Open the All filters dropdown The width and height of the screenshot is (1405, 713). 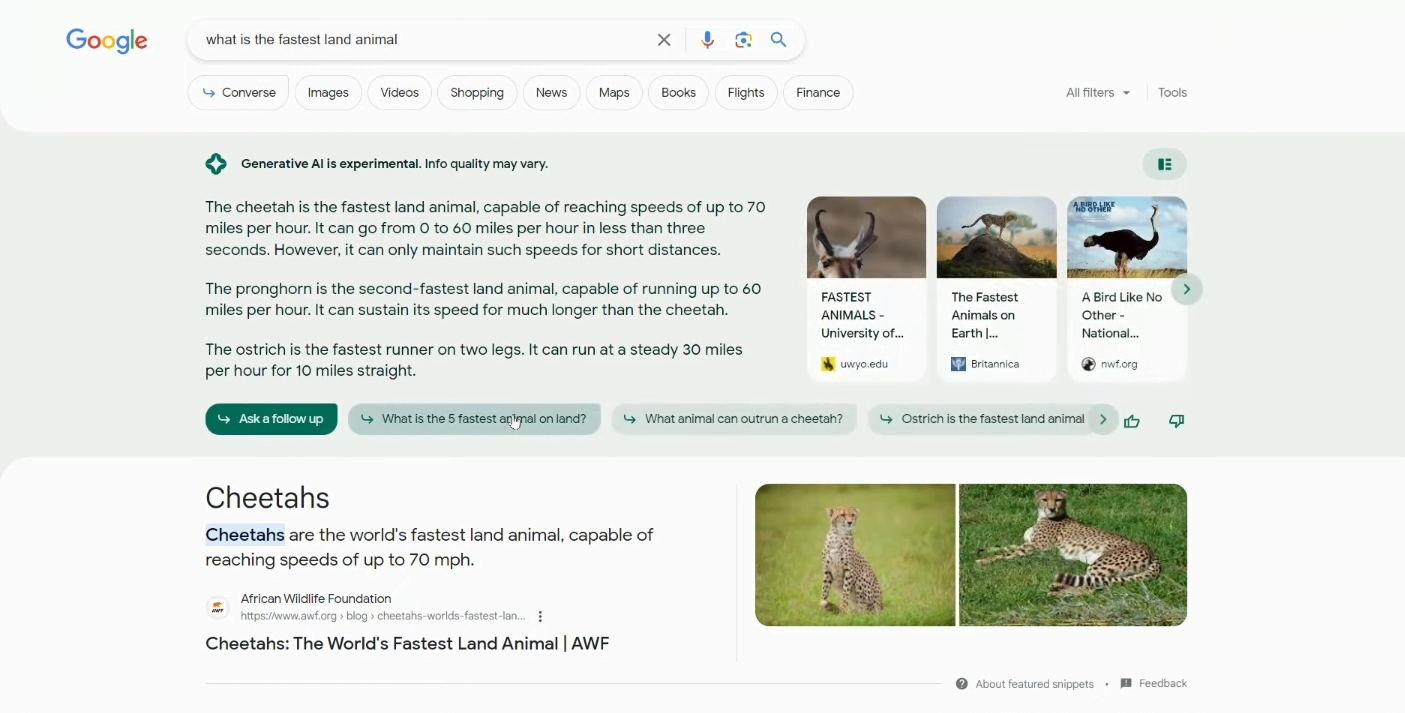pos(1097,92)
